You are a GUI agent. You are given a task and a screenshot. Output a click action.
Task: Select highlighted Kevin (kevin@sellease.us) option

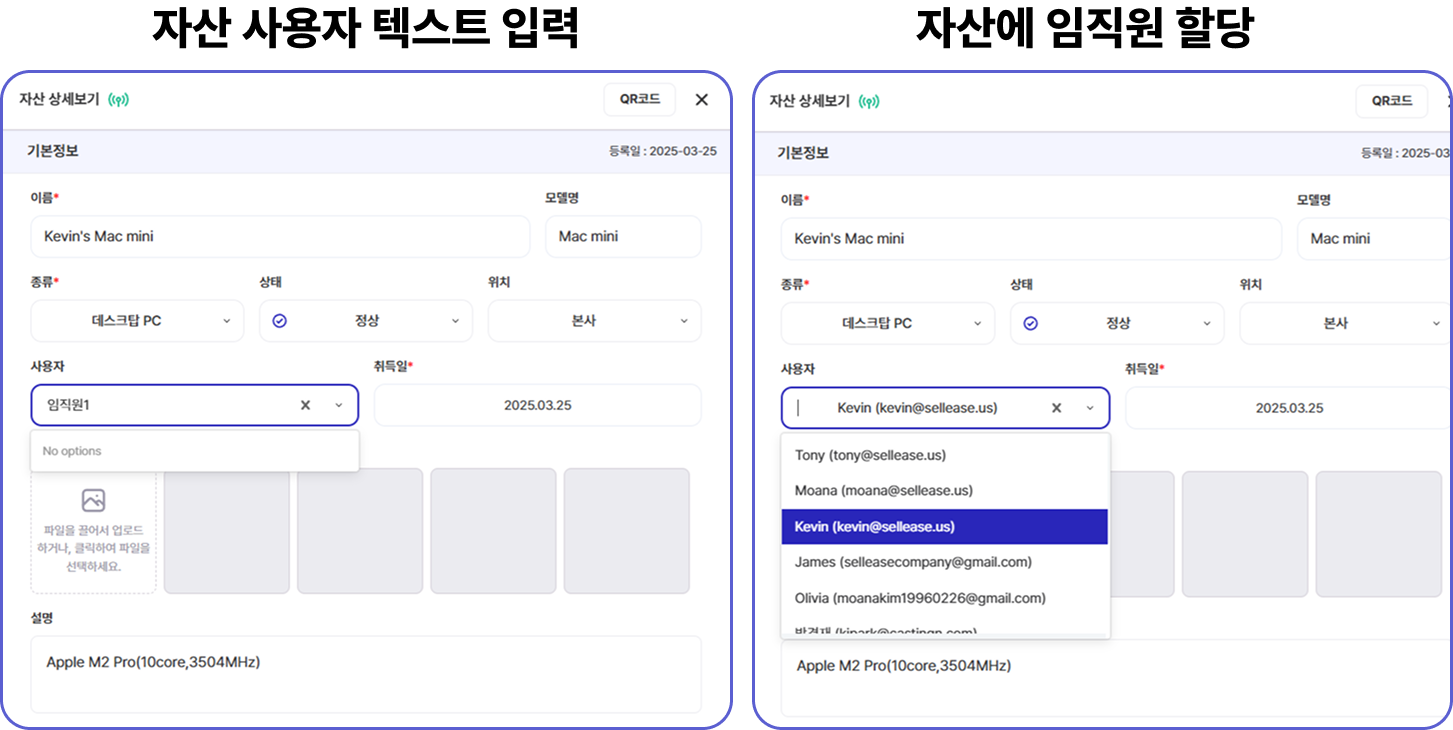coord(945,526)
